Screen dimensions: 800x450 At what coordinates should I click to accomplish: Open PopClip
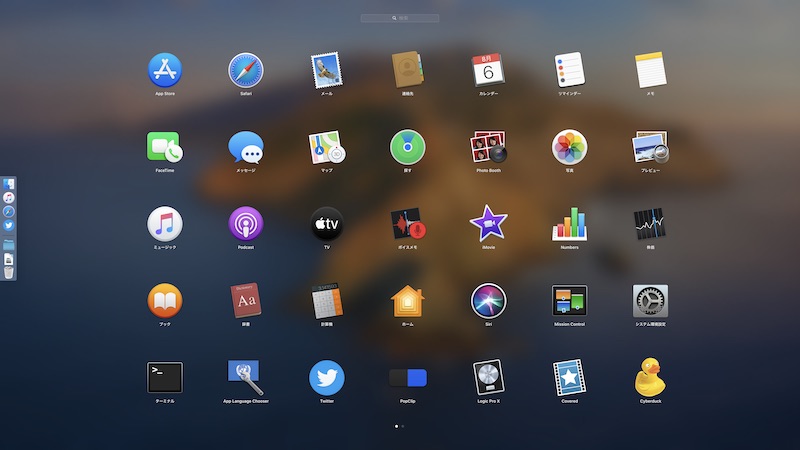(408, 378)
